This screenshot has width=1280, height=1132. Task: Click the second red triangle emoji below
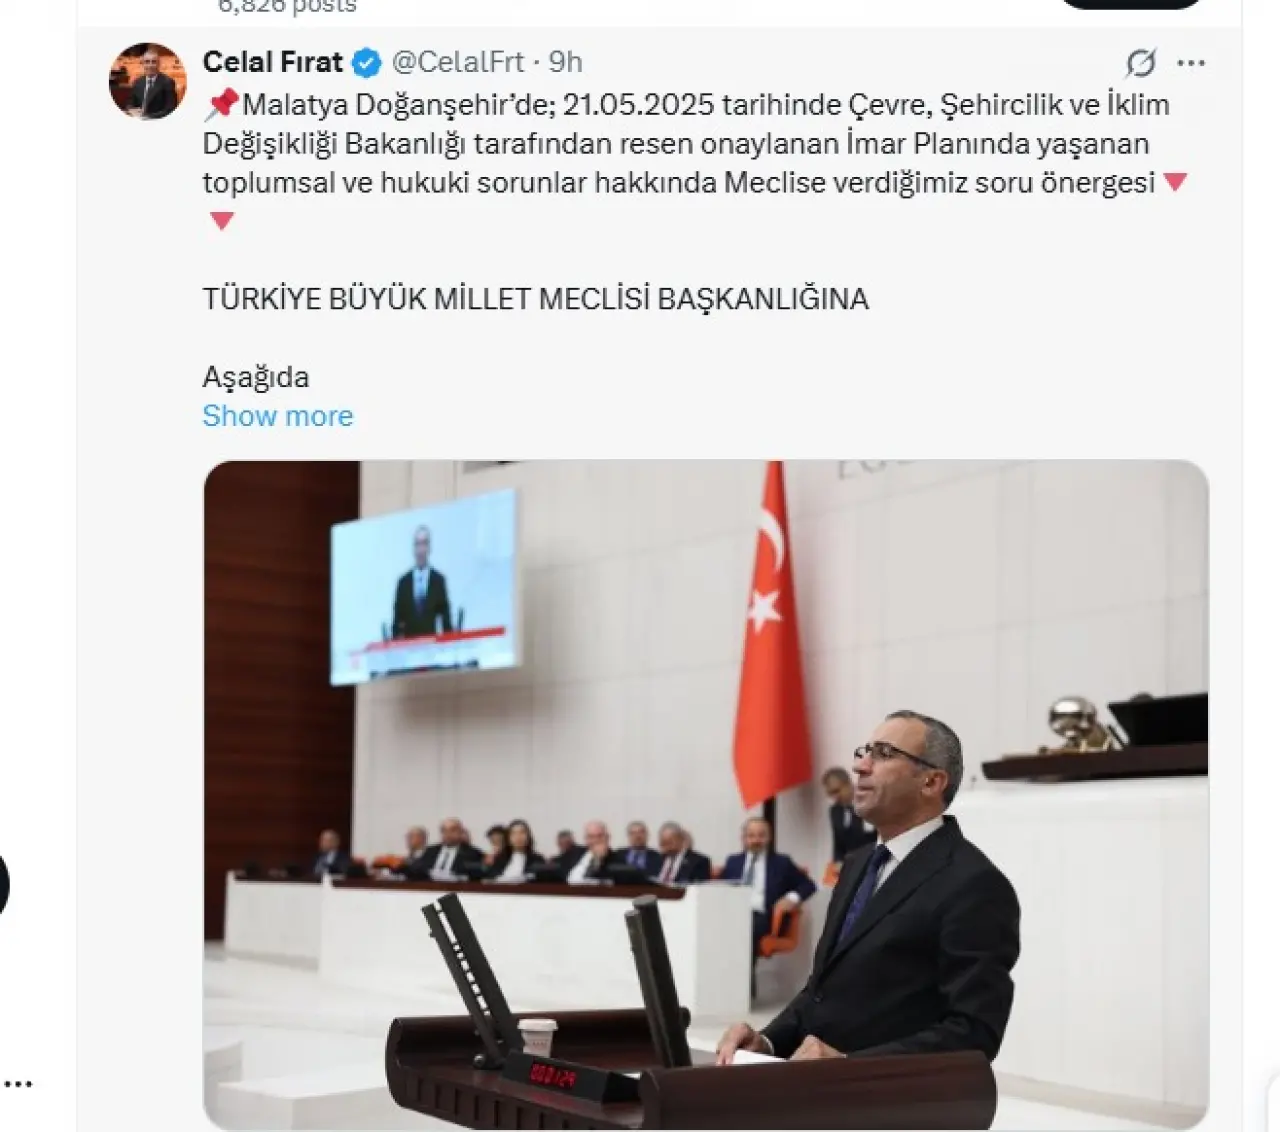[x=222, y=220]
